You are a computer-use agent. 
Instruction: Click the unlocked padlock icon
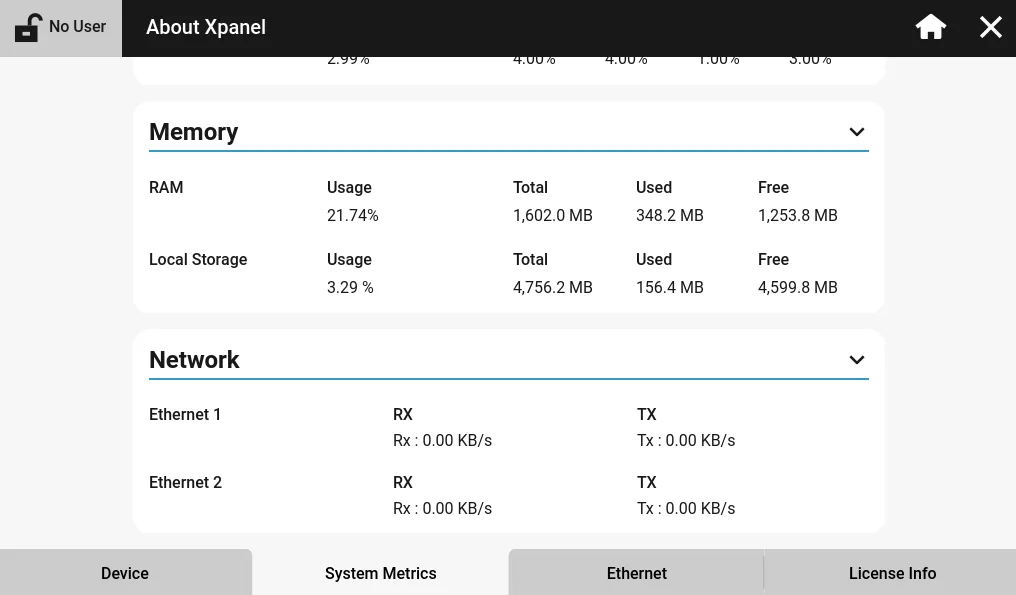(x=28, y=28)
